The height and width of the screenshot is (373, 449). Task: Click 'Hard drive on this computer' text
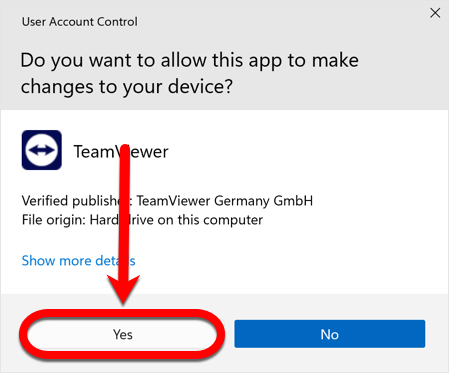[176, 220]
